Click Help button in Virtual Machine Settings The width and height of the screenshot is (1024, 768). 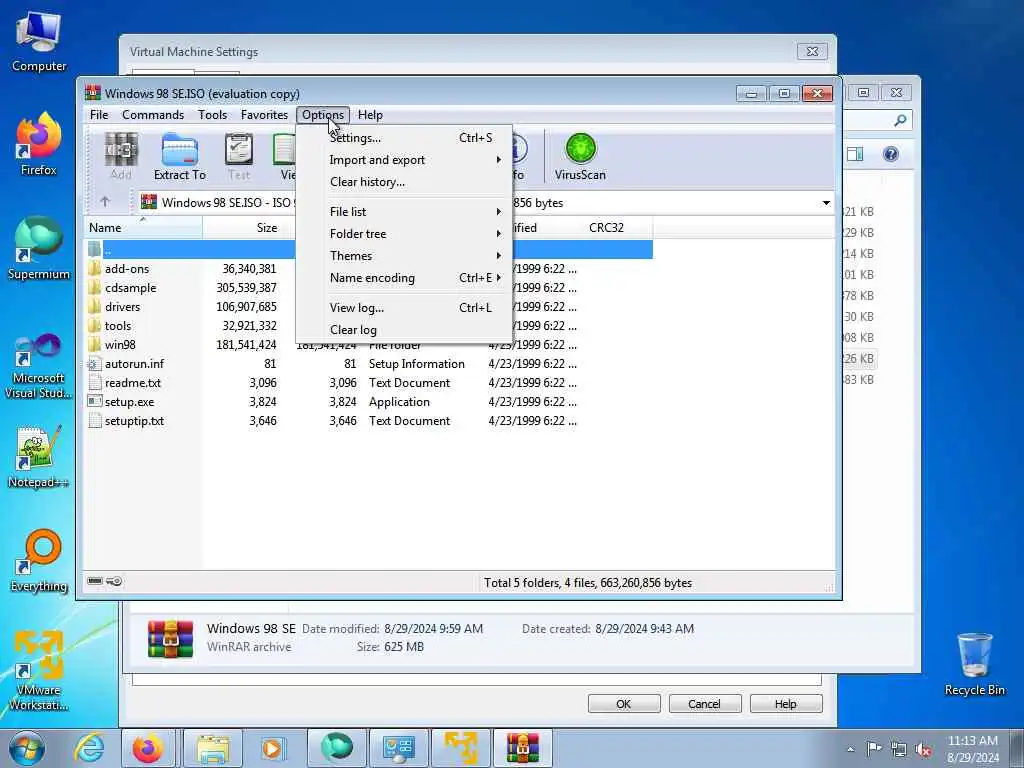pos(785,704)
